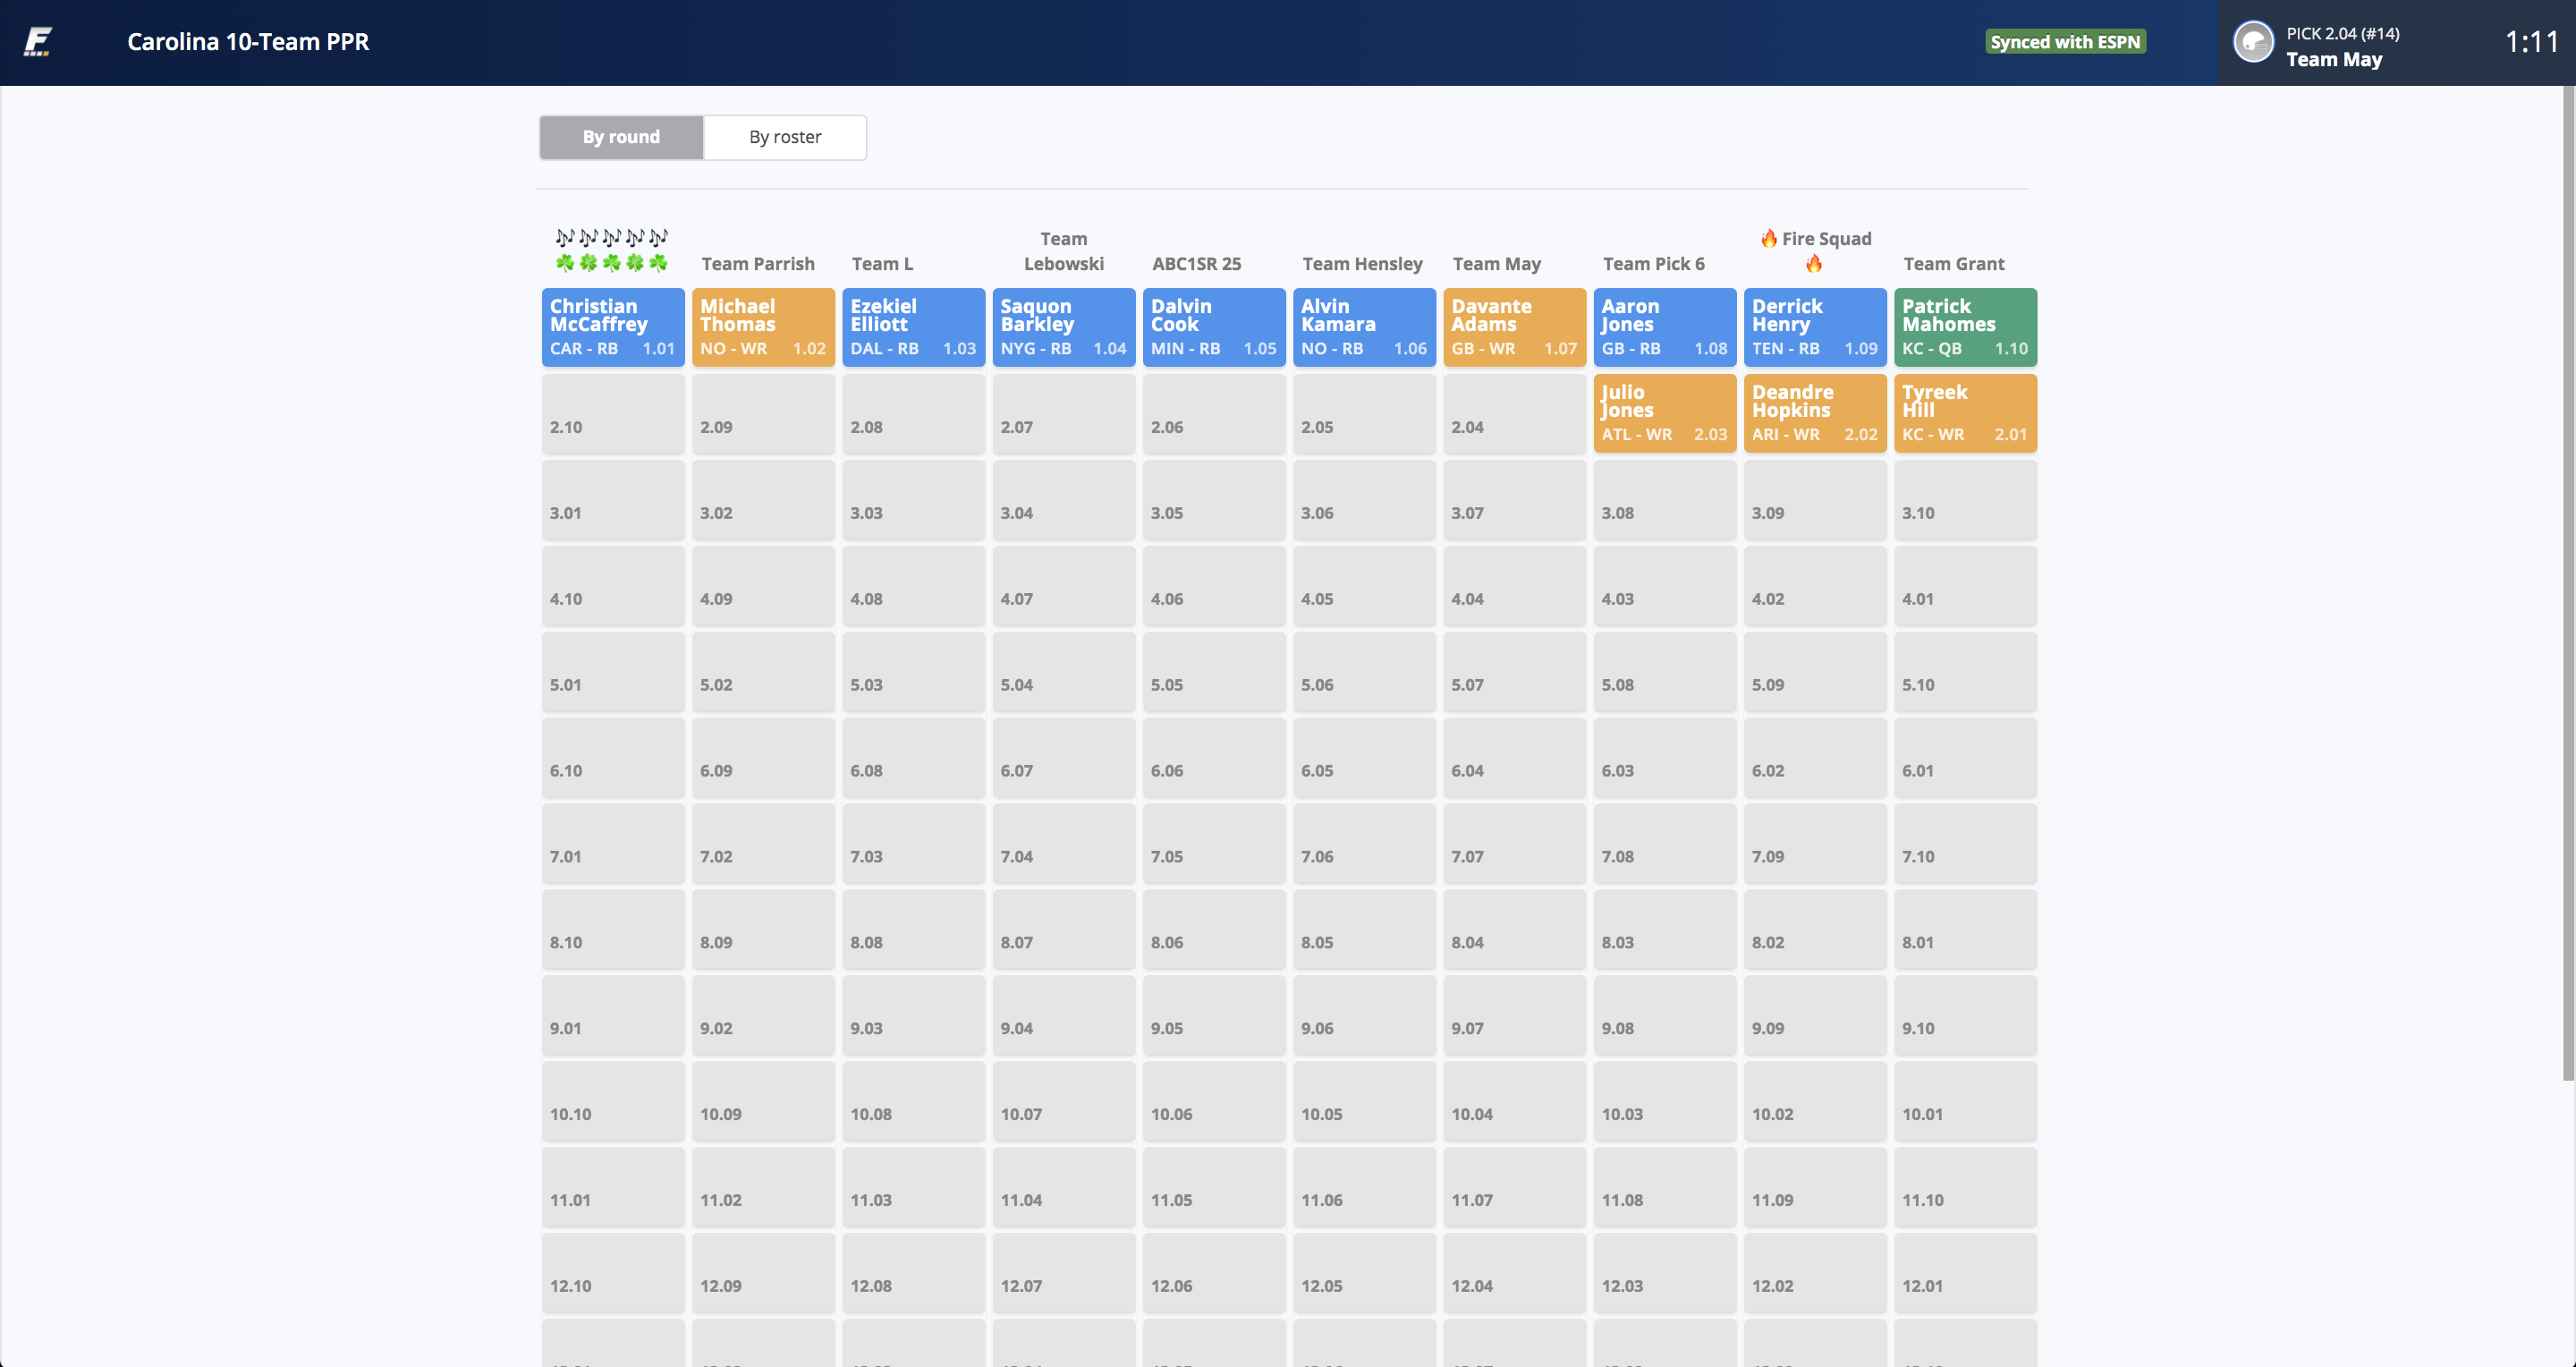Select the empty 9.10 pick slot

click(1965, 1015)
